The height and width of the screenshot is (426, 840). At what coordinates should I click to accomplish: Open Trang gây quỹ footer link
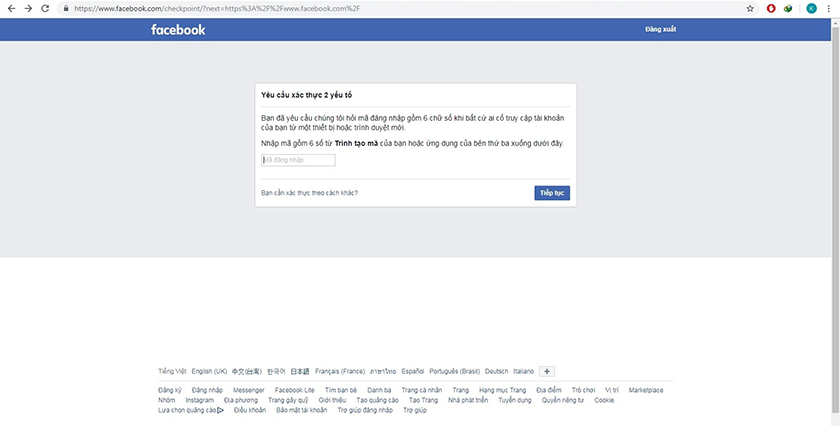pyautogui.click(x=288, y=400)
